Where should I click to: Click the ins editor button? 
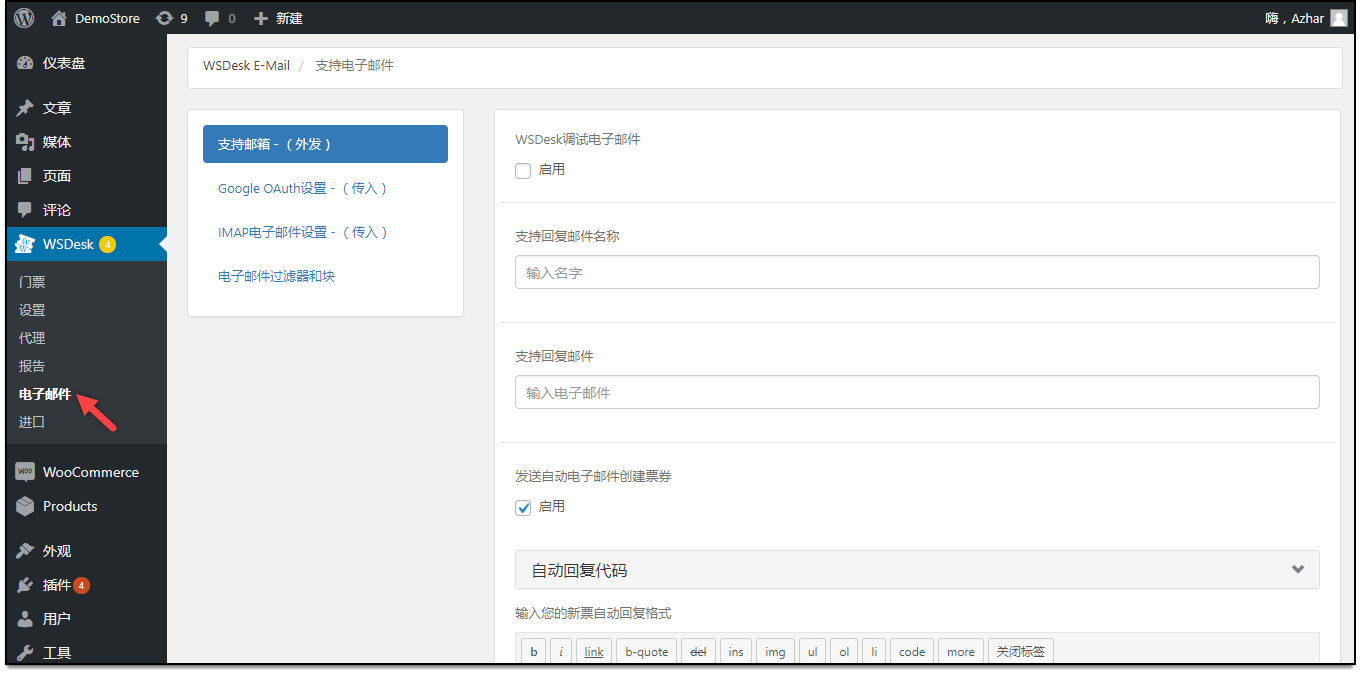(x=736, y=652)
